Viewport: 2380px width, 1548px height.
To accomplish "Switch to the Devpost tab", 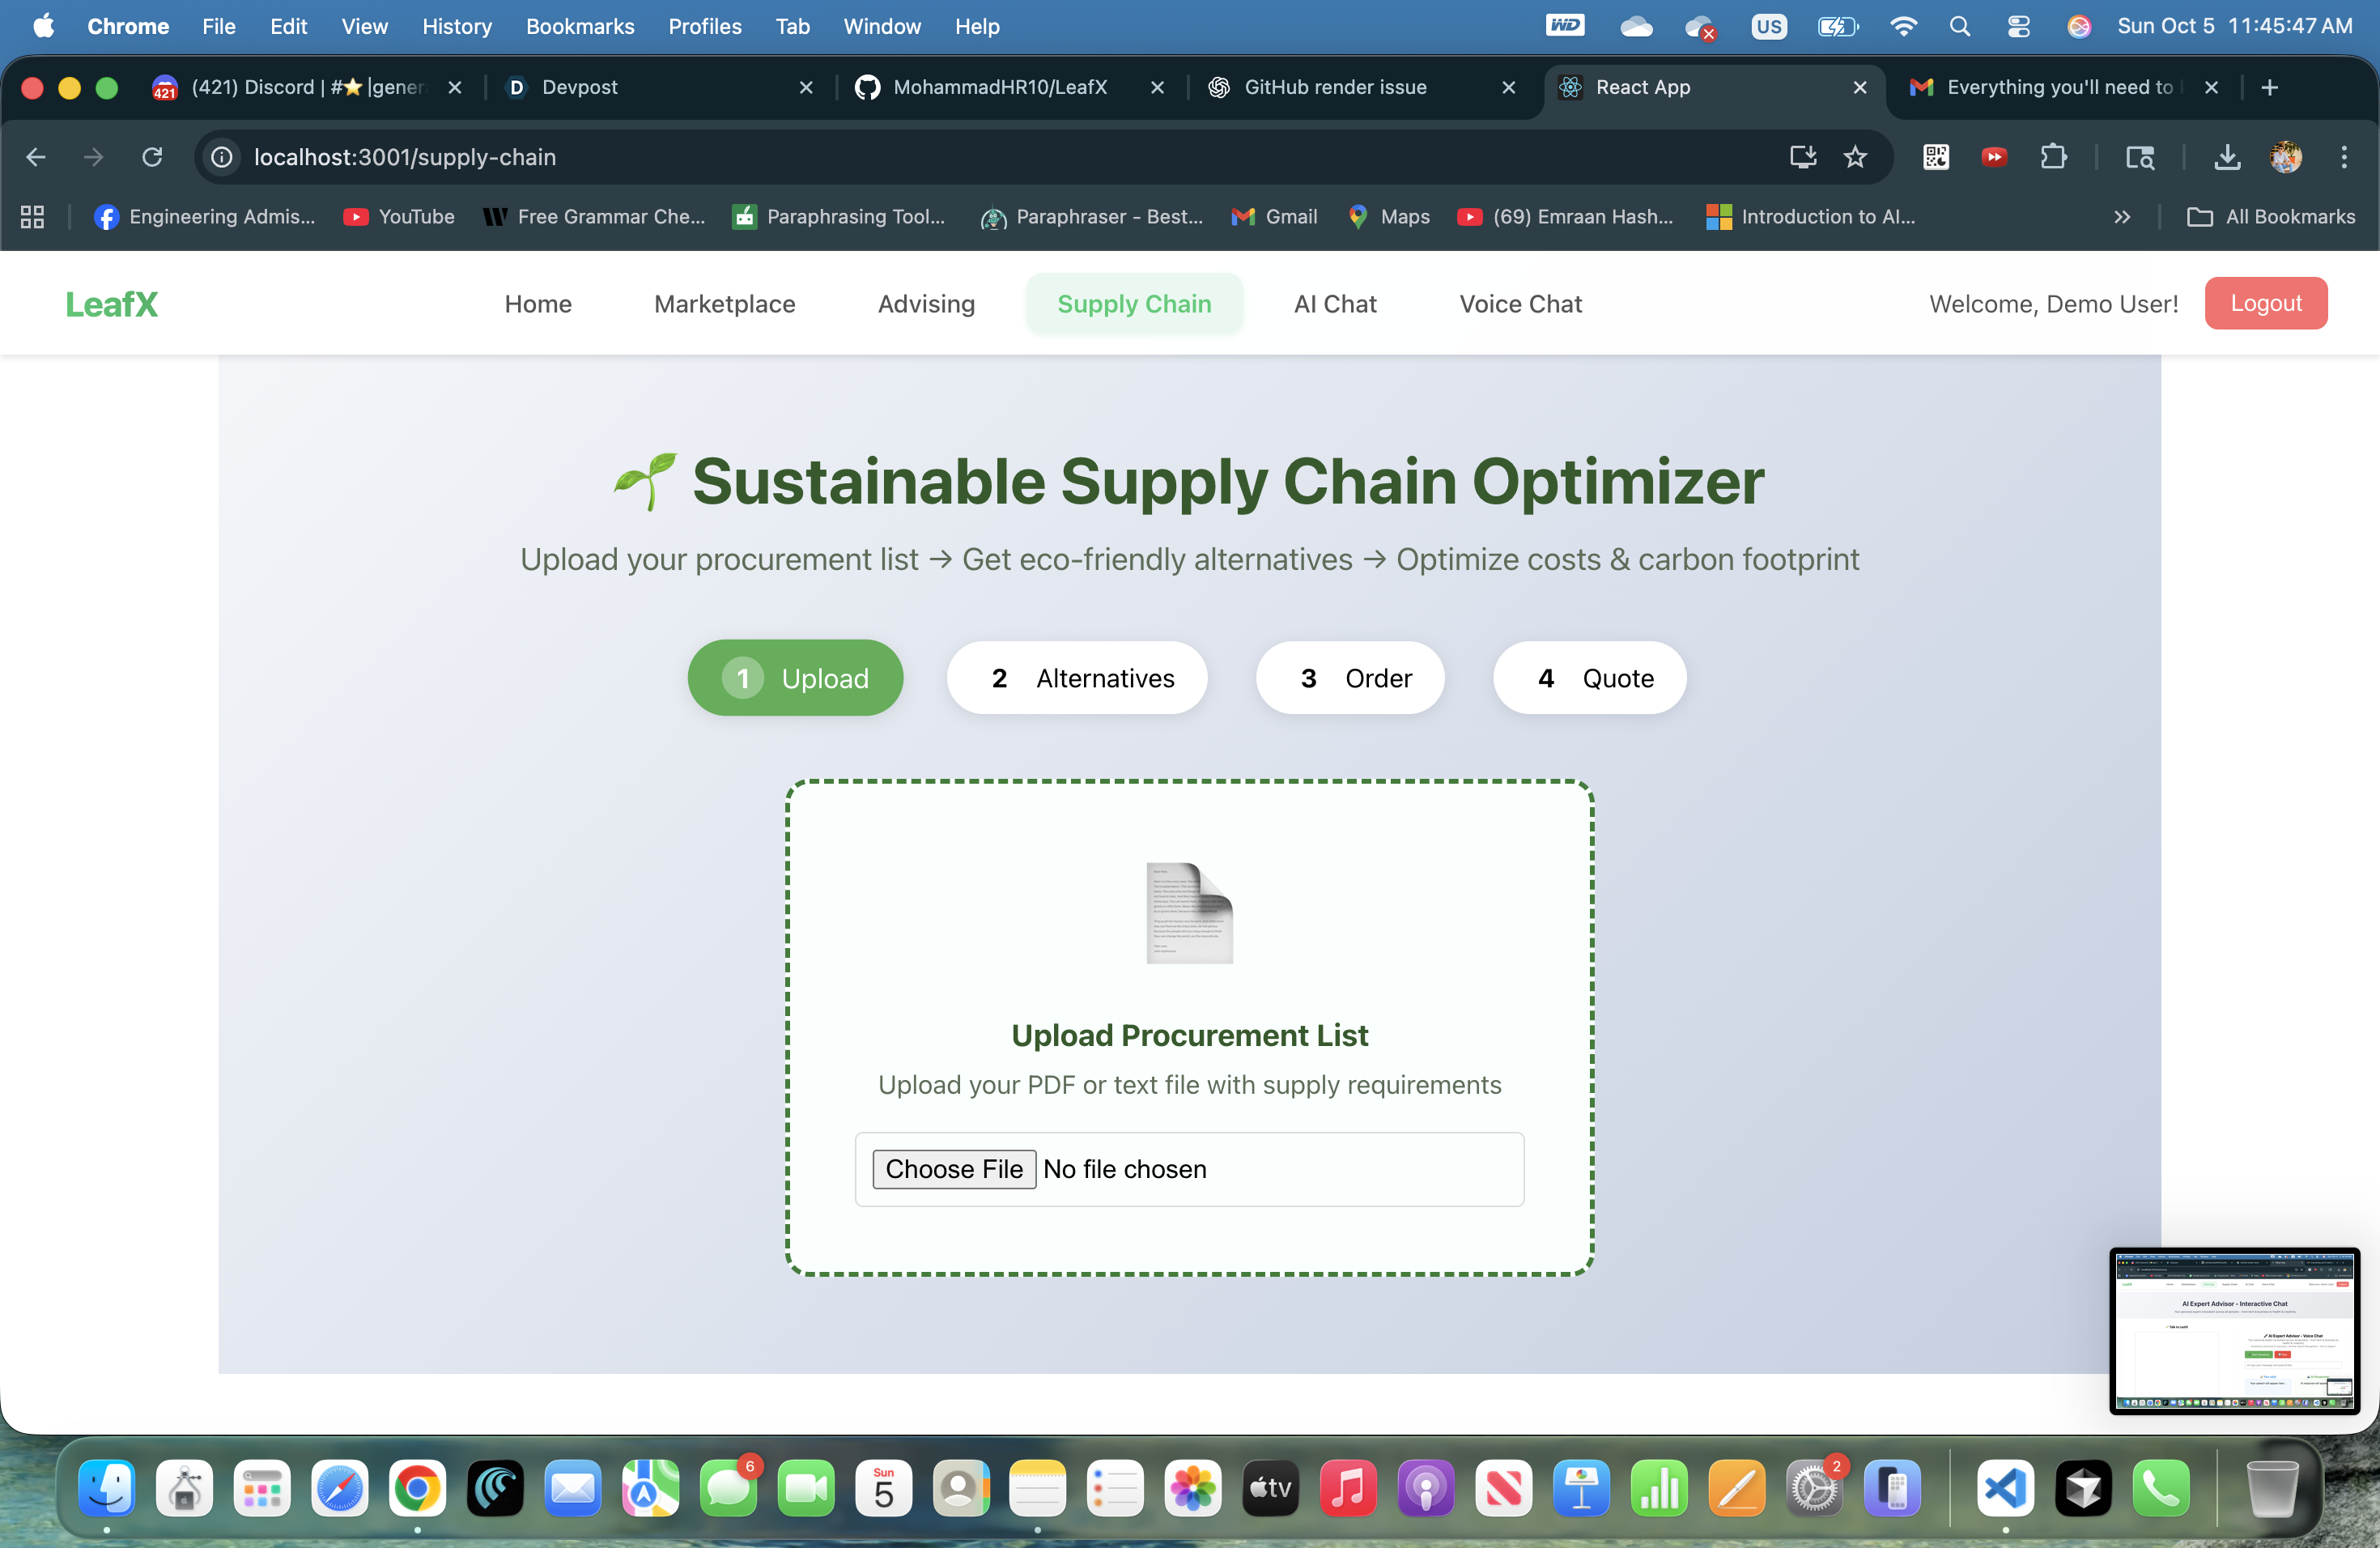I will tap(580, 87).
